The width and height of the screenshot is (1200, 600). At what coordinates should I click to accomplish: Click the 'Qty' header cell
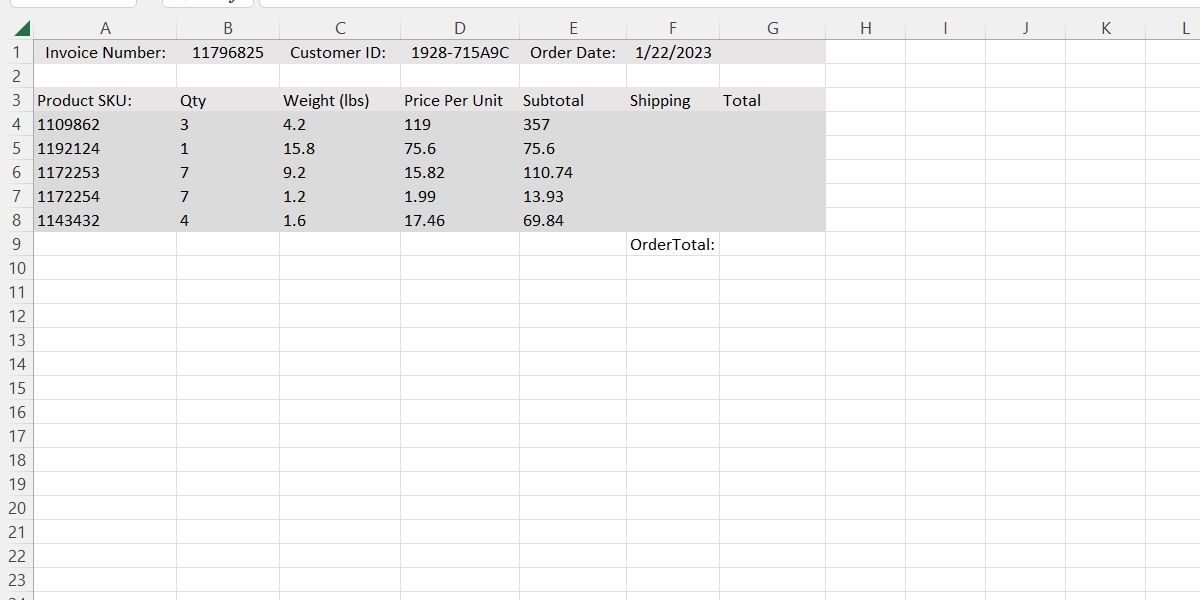pos(228,100)
